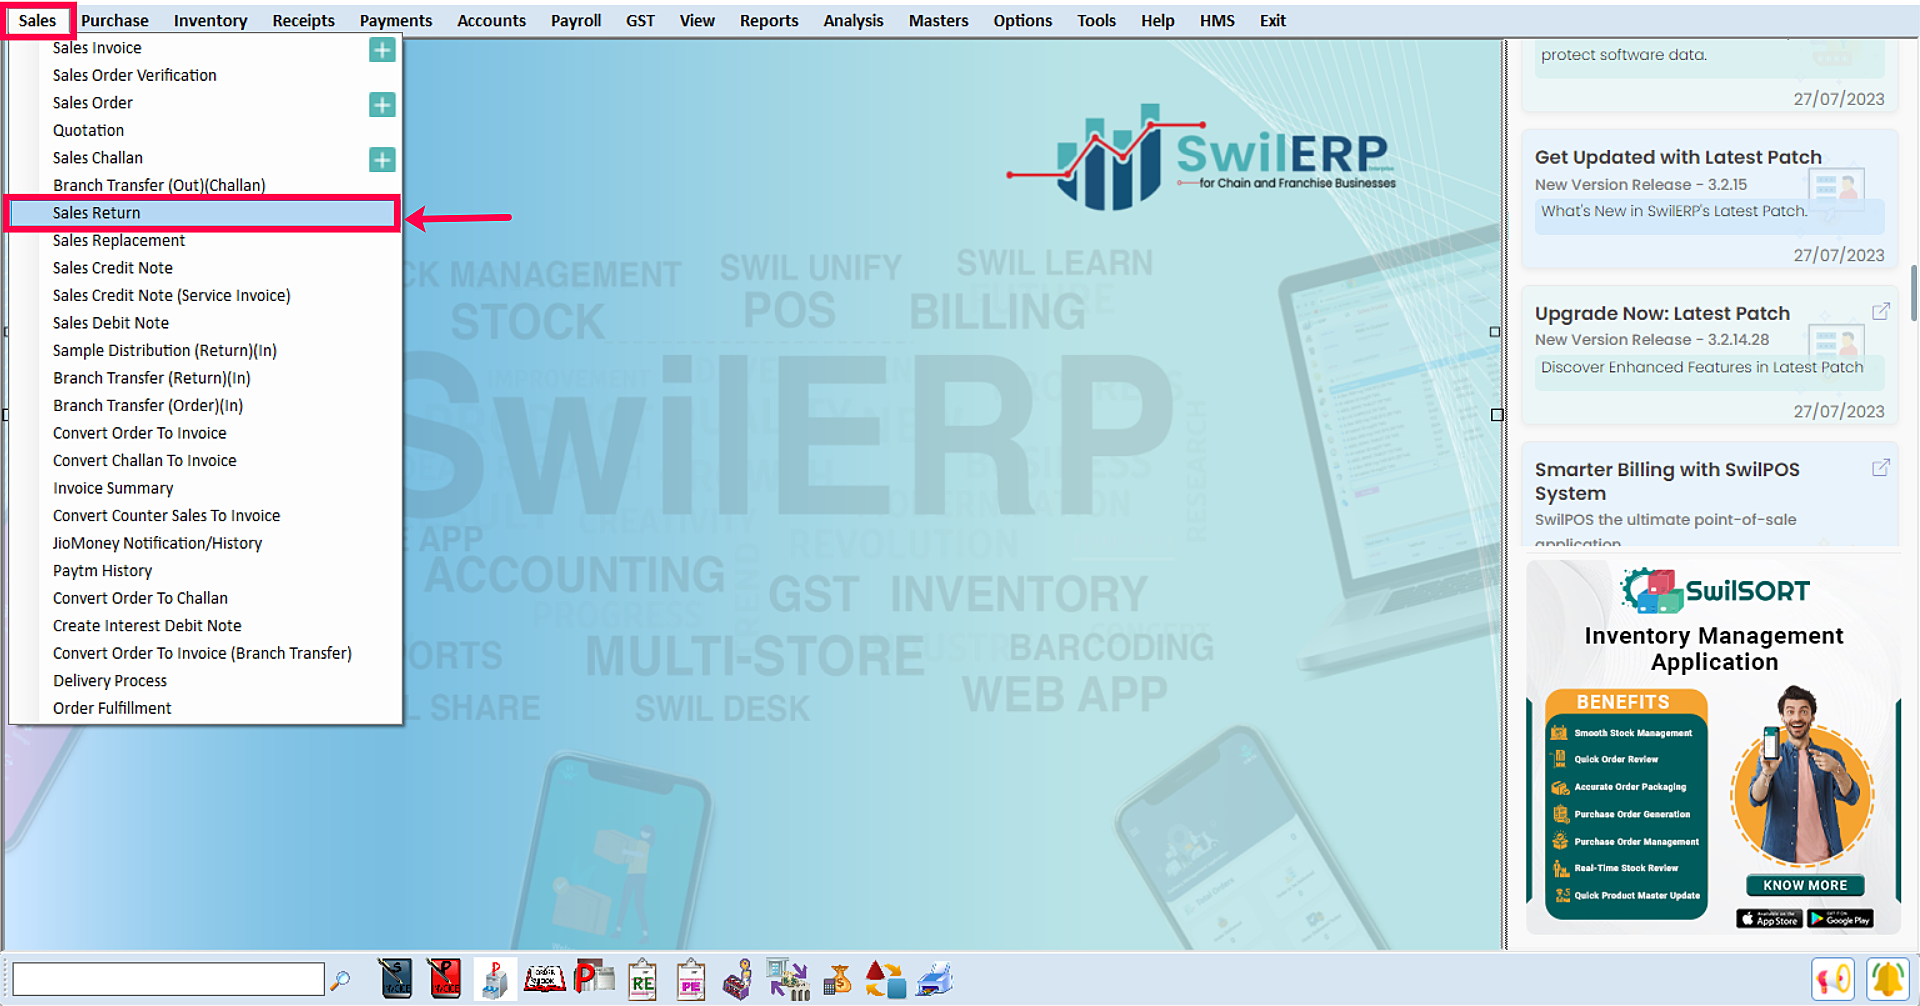Click the shapes with arrows toolbar icon

click(885, 979)
